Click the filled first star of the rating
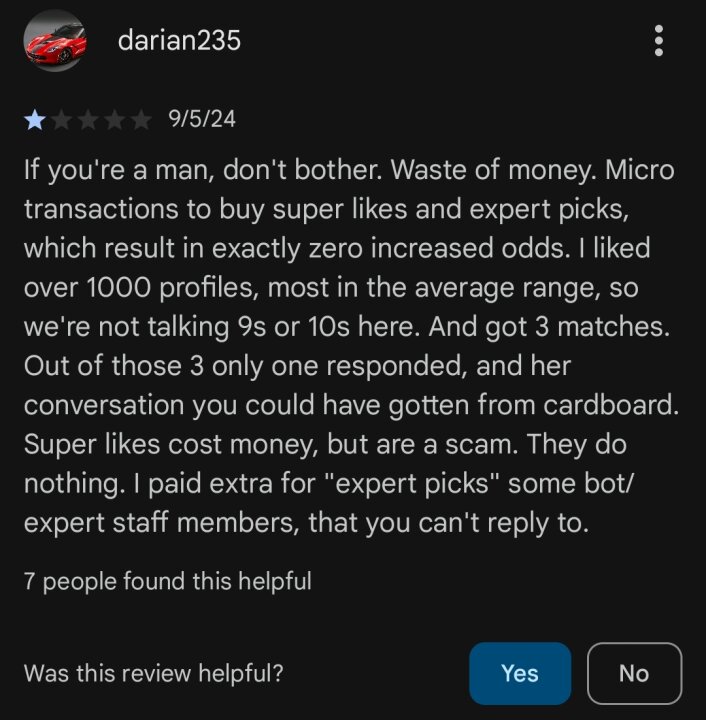Screen dimensions: 706x720 35,120
